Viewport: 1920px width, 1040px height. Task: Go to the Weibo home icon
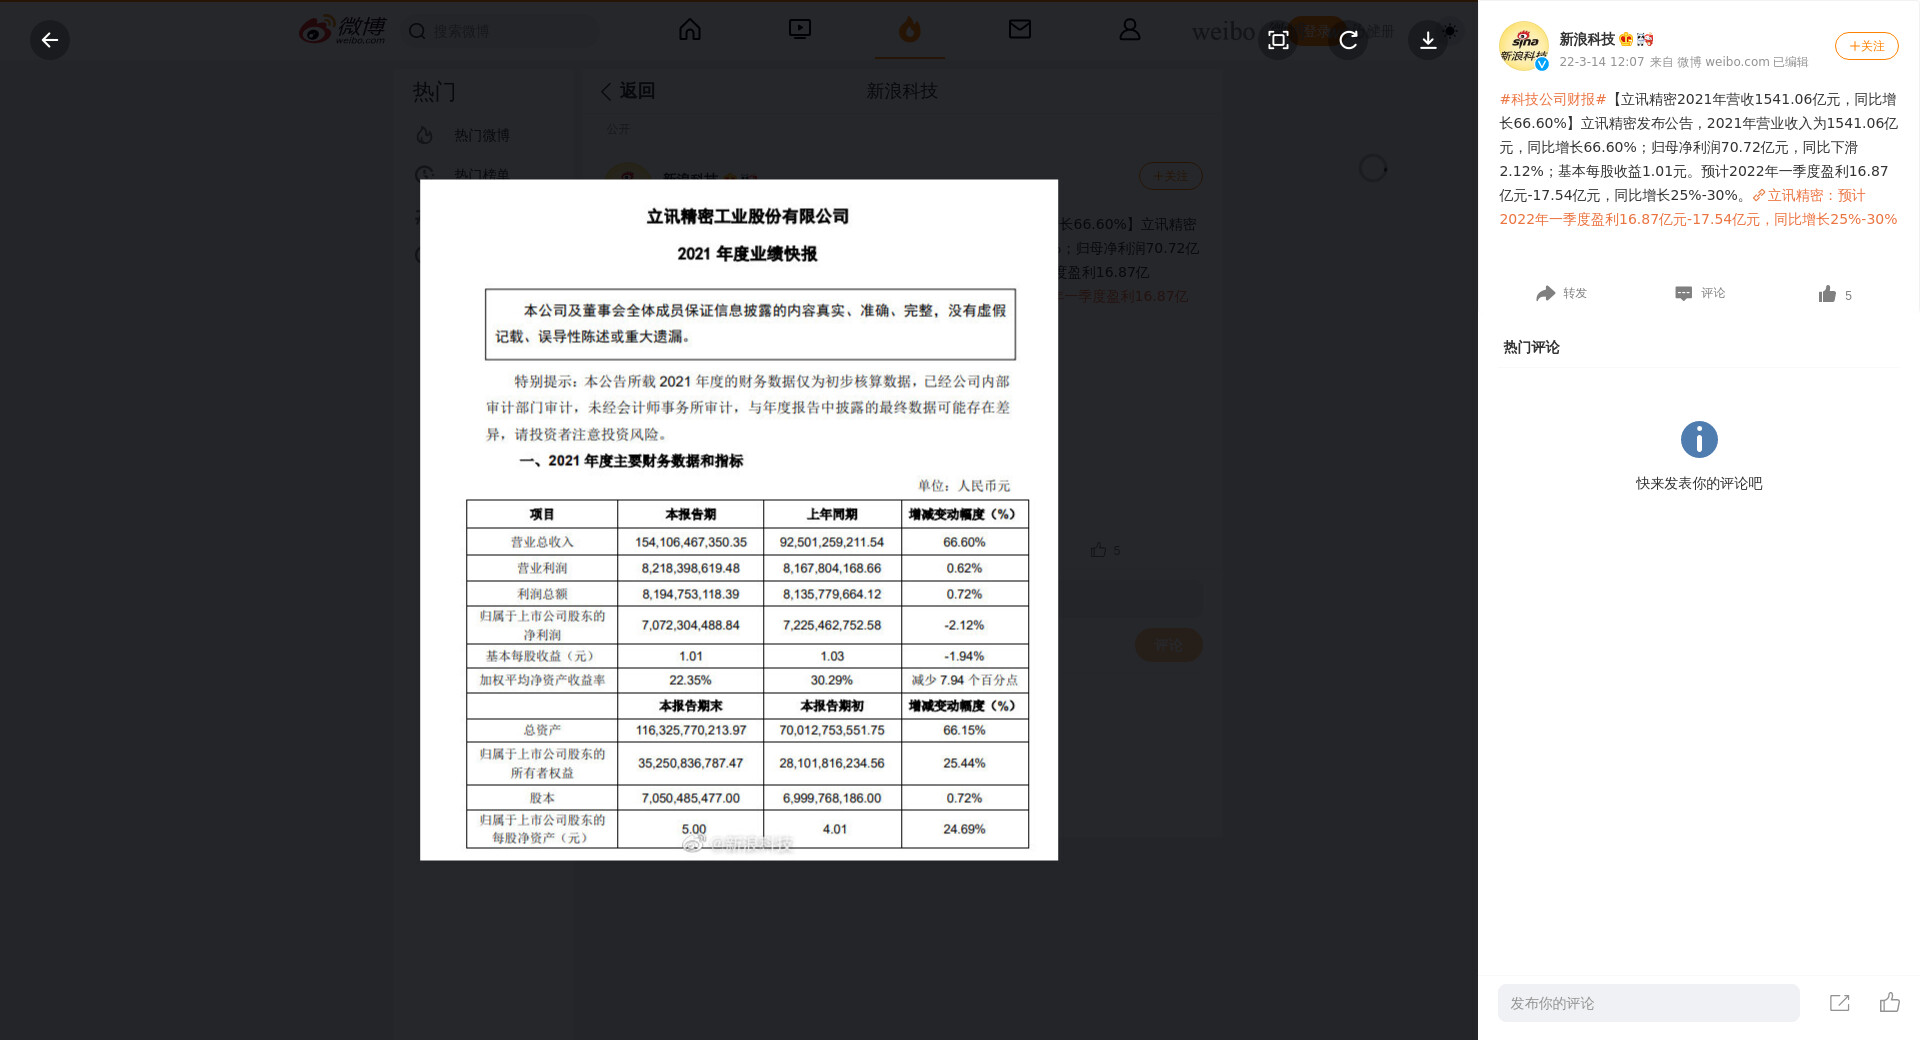690,30
